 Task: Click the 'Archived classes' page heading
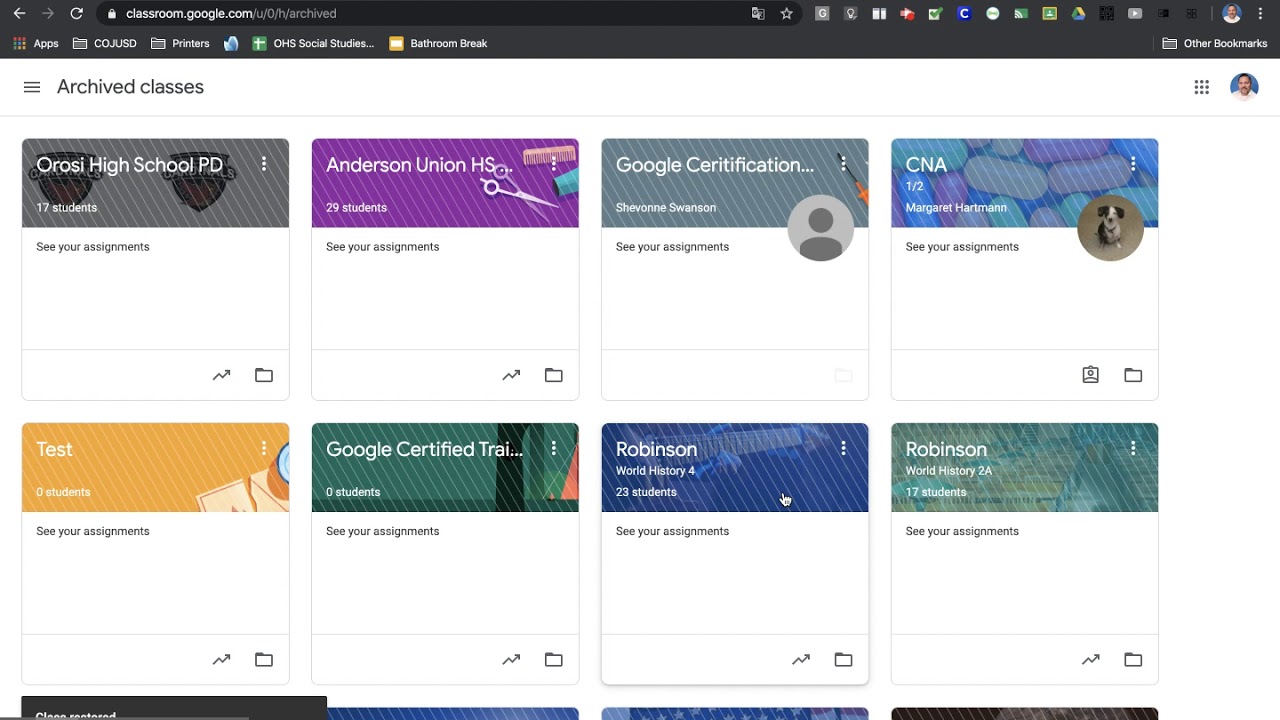[x=130, y=87]
